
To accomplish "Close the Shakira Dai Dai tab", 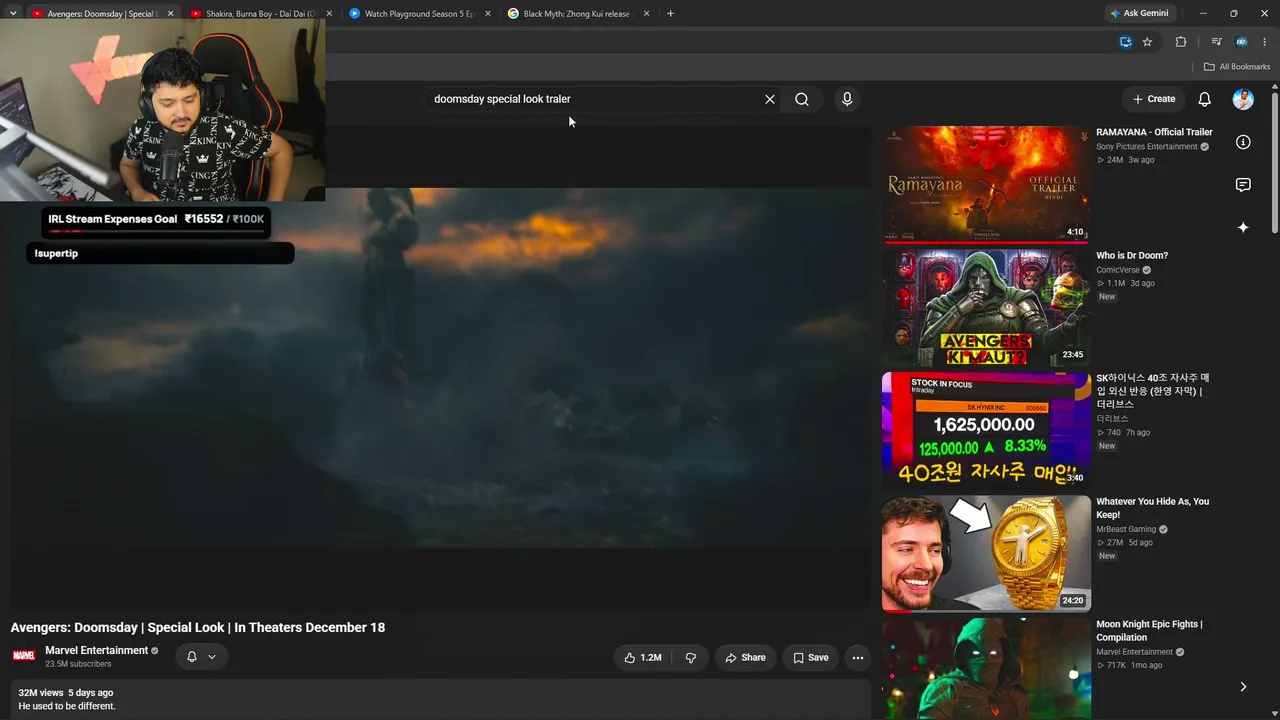I will click(x=329, y=14).
